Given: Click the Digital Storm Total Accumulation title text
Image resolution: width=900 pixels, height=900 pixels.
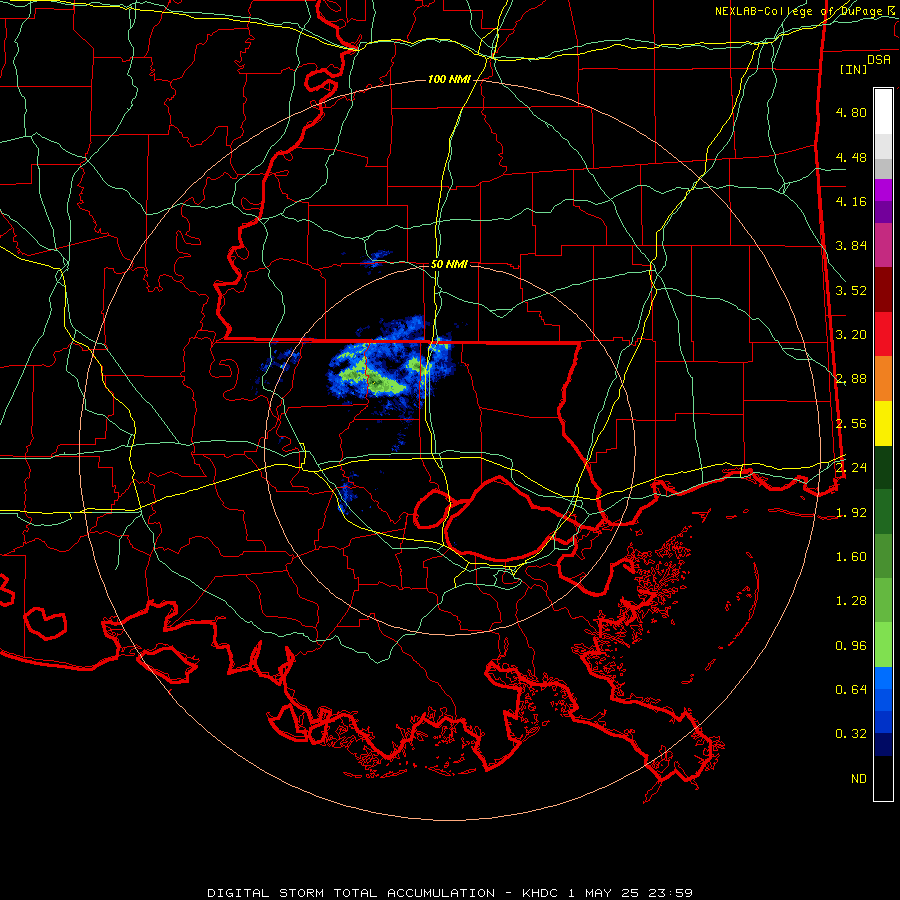Looking at the screenshot, I should click(x=351, y=893).
